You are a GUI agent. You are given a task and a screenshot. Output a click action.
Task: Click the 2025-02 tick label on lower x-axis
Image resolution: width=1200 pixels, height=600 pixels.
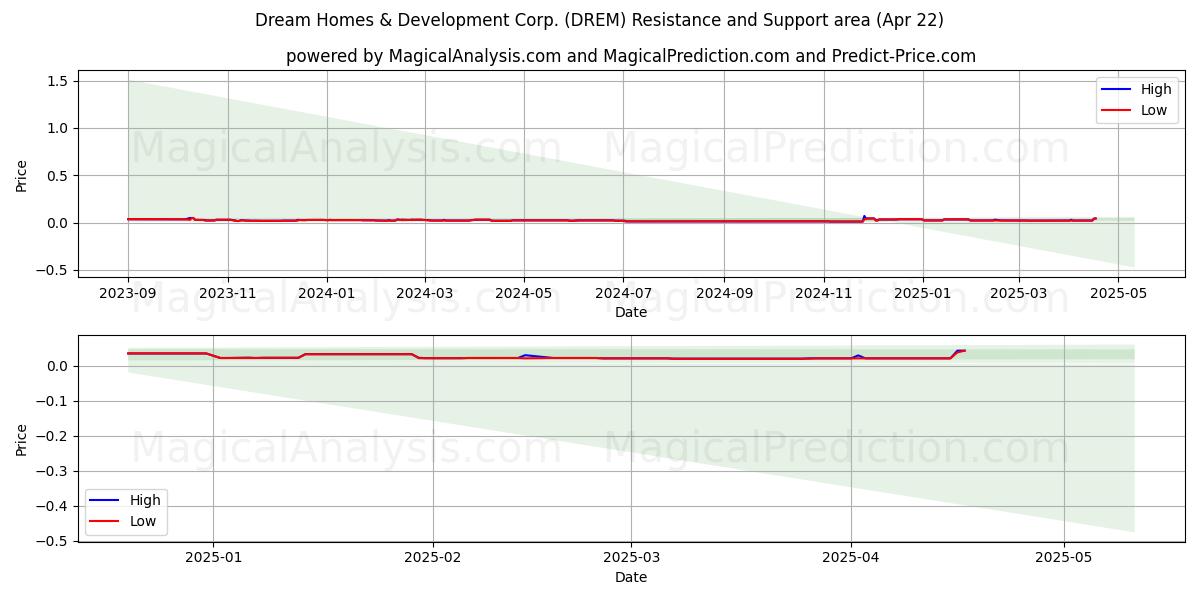point(433,559)
